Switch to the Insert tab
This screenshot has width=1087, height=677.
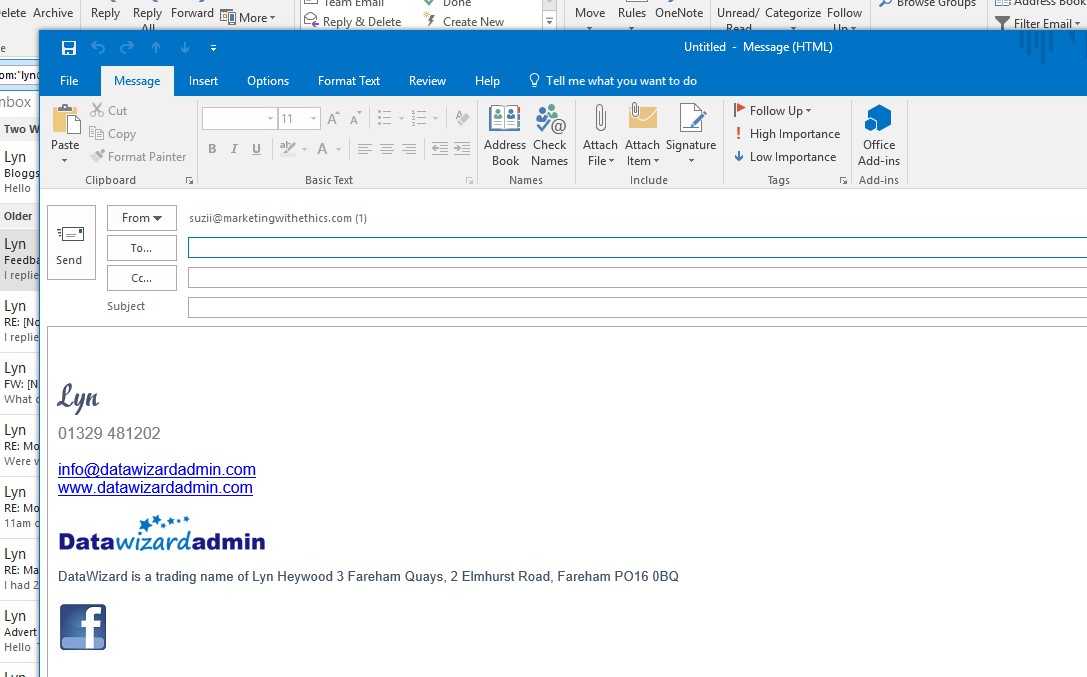203,81
